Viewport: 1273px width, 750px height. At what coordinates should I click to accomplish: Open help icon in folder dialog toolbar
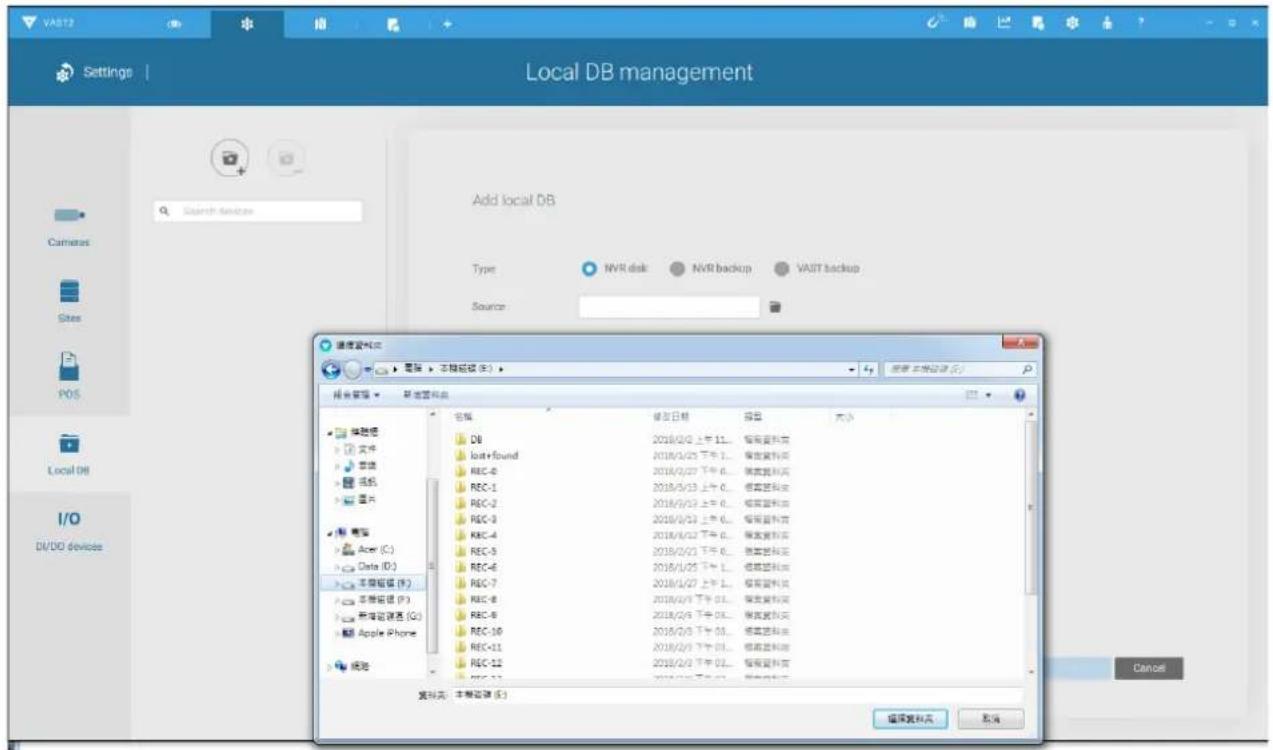[1020, 396]
